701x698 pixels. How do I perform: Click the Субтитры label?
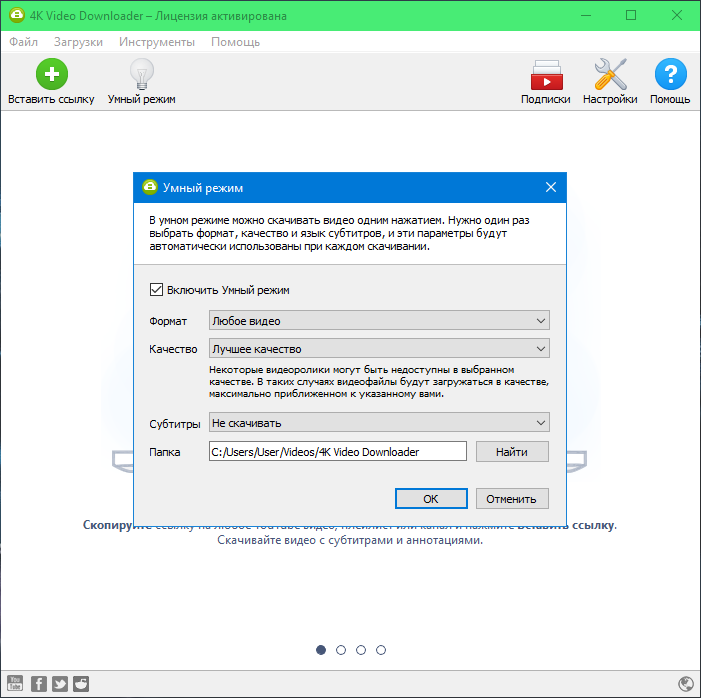(x=174, y=423)
